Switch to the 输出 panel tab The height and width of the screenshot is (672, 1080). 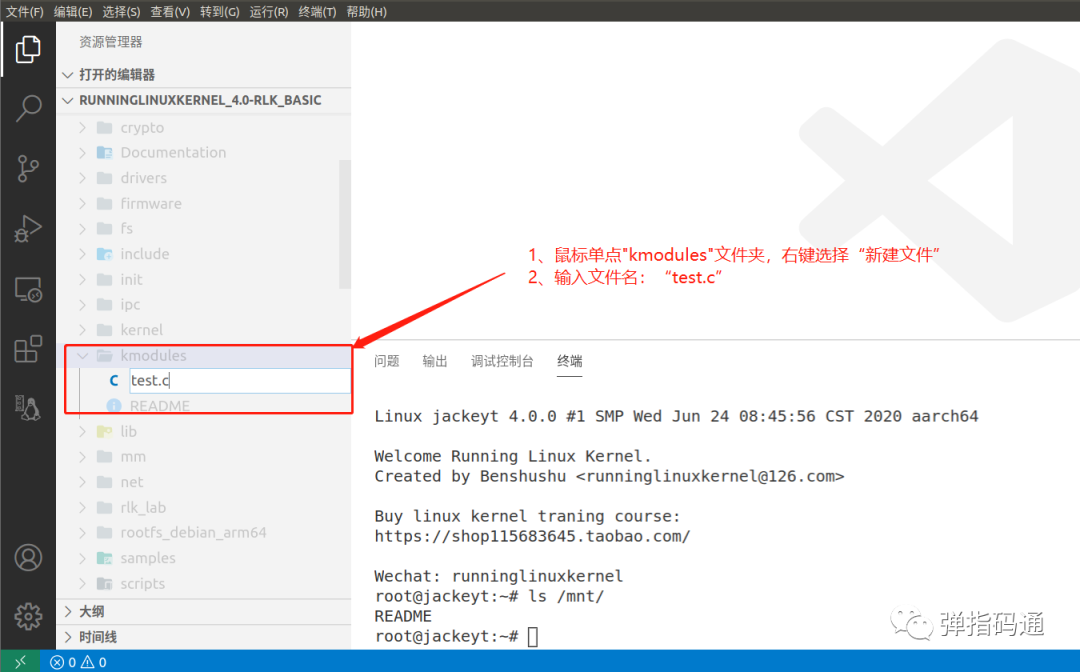tap(435, 361)
